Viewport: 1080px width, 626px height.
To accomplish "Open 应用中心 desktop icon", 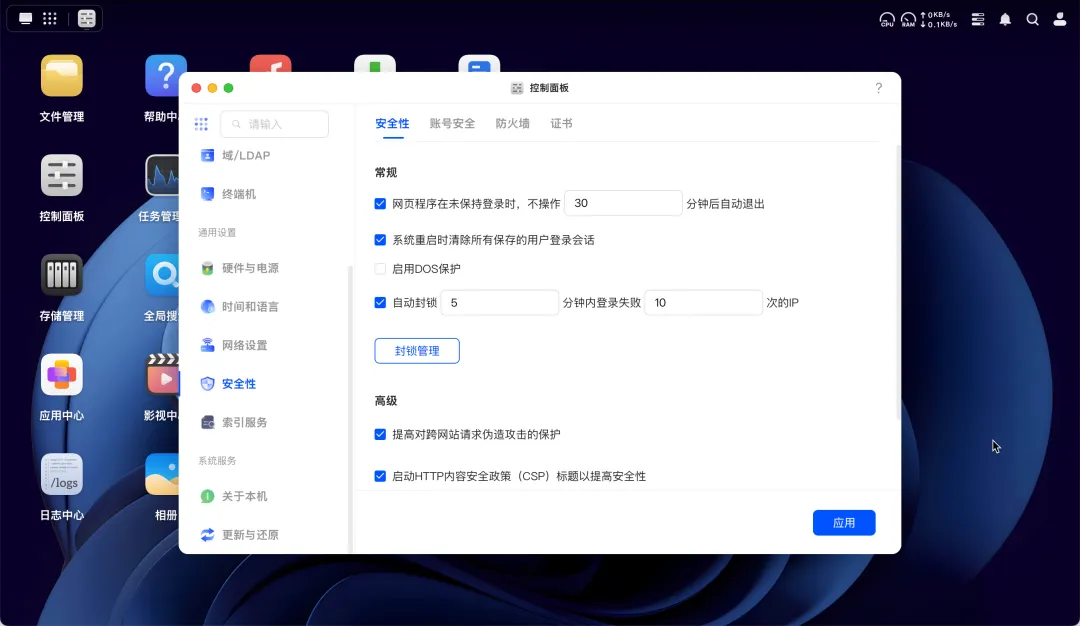I will click(61, 375).
